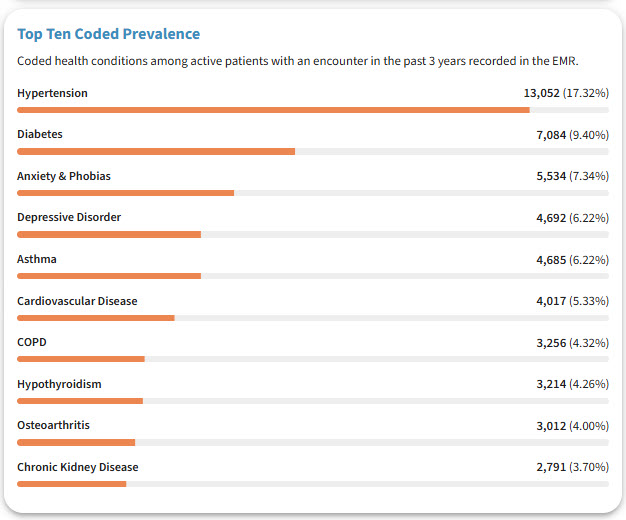Image resolution: width=626 pixels, height=520 pixels.
Task: Click the Hypertension condition label
Action: pos(52,93)
